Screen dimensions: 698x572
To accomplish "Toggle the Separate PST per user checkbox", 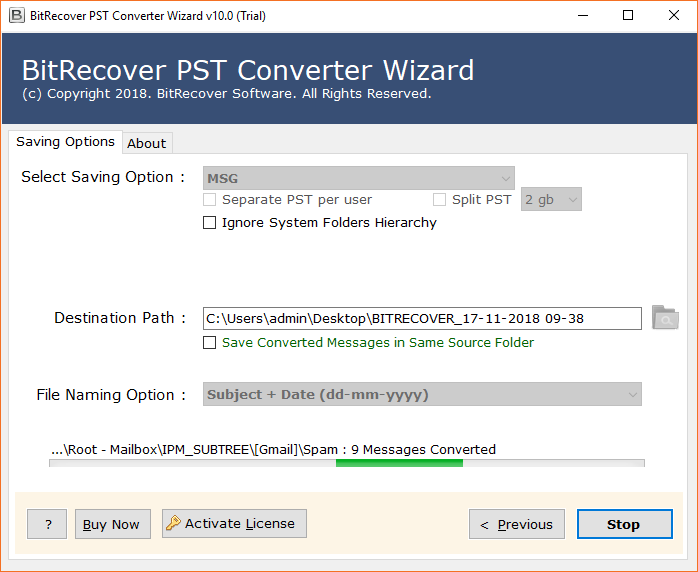I will pos(210,200).
